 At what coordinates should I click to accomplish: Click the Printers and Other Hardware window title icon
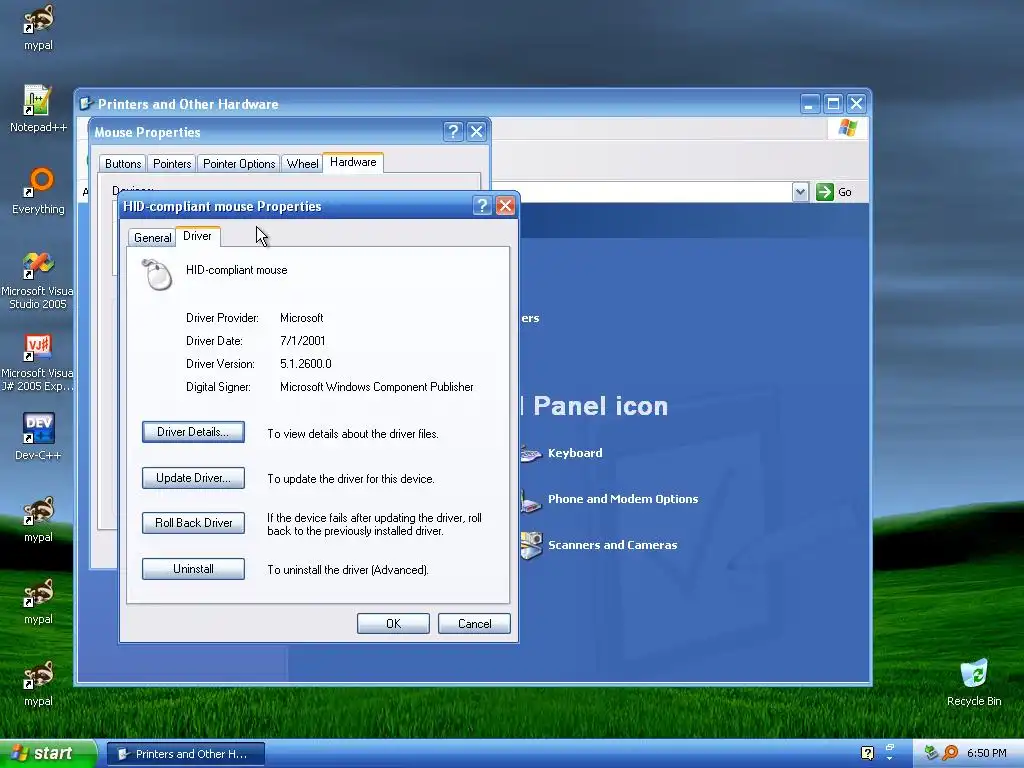coord(86,104)
